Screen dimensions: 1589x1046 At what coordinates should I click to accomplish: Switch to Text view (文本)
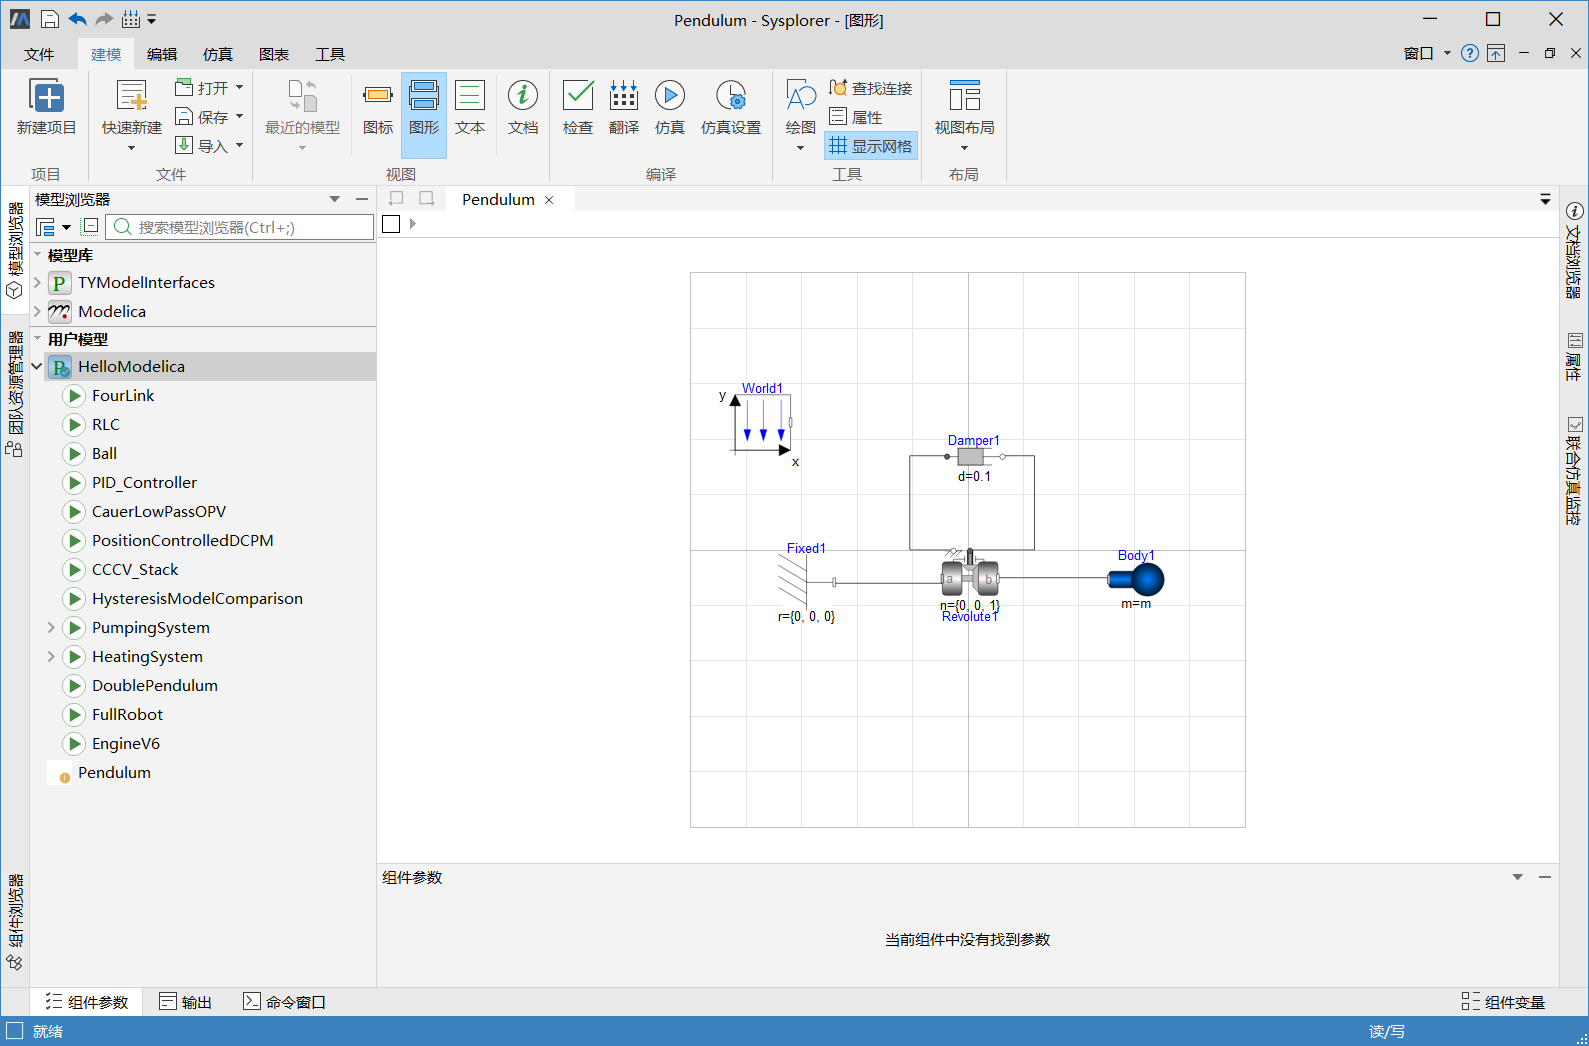pyautogui.click(x=470, y=108)
